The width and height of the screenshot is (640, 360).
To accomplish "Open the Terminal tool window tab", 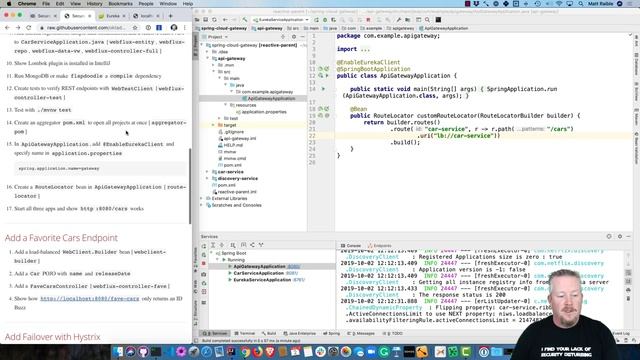I will (245, 333).
